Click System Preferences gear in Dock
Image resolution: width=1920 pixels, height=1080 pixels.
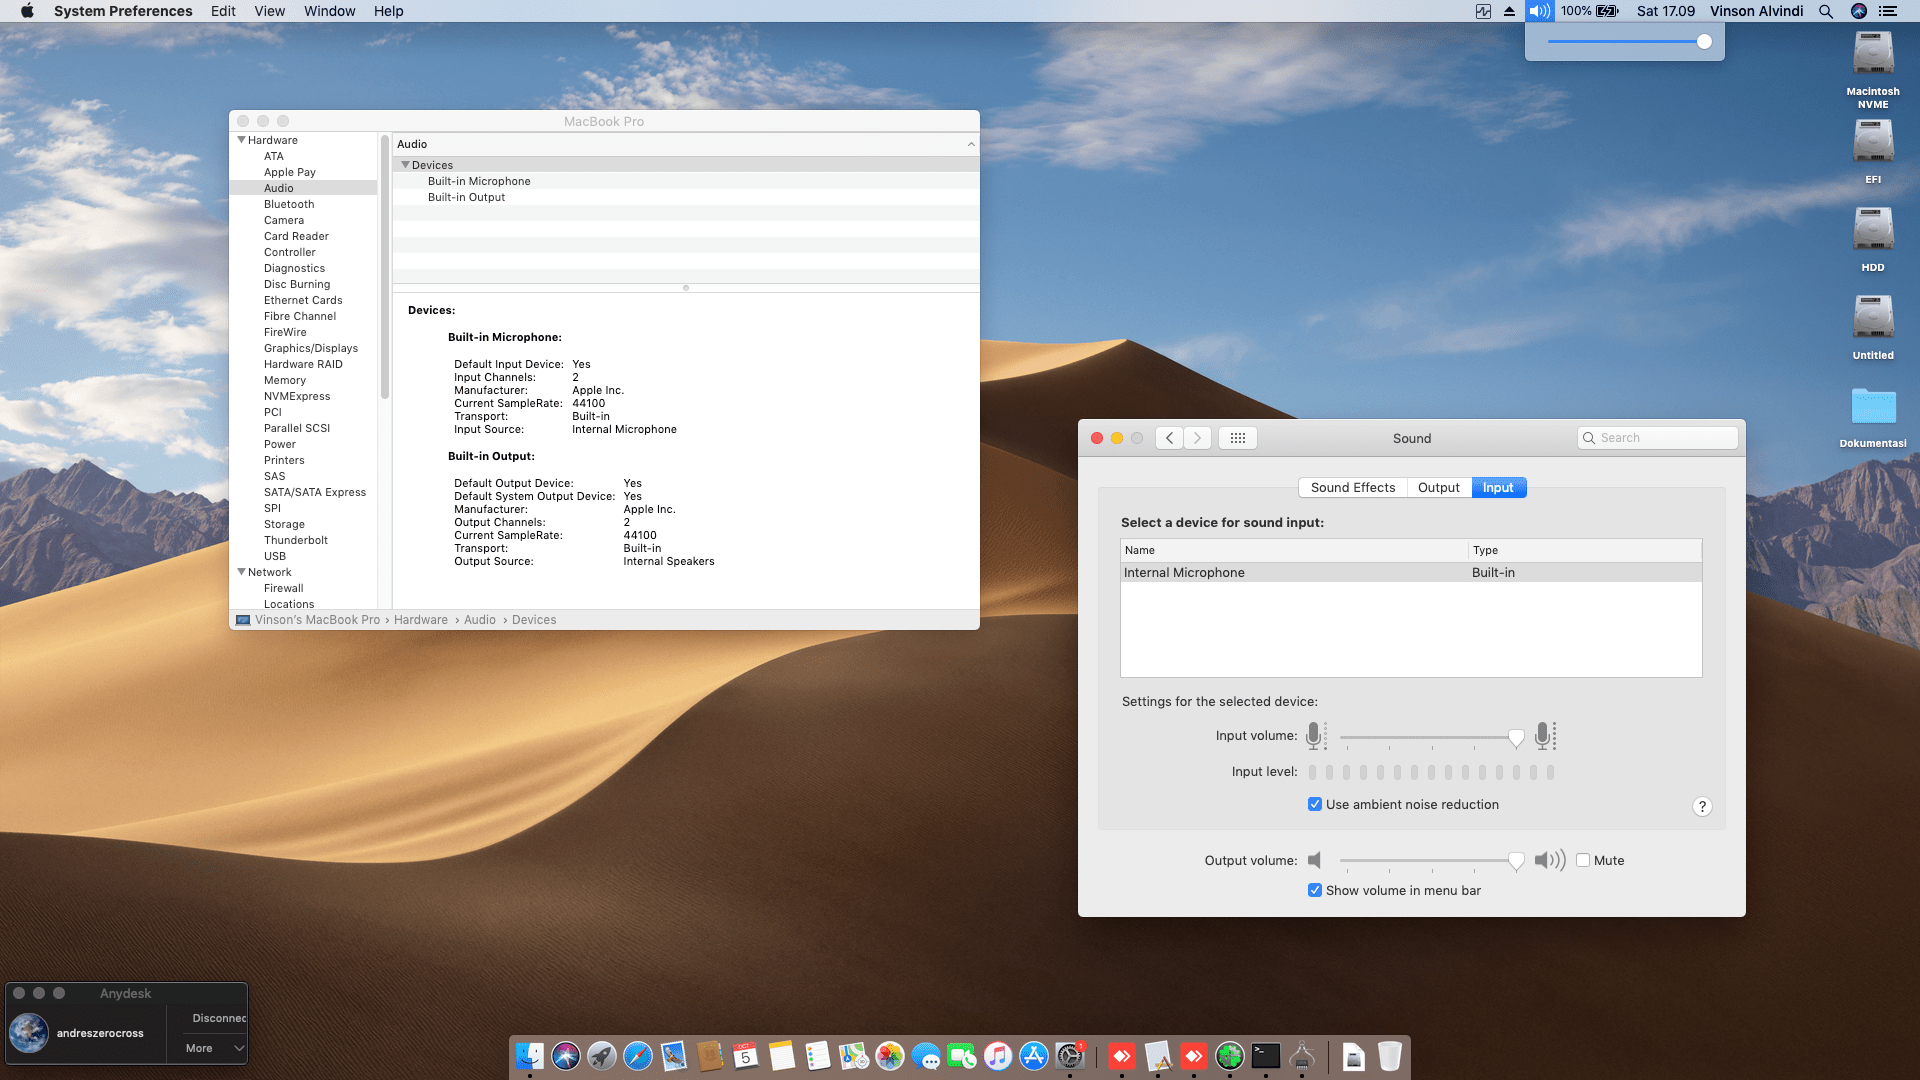pyautogui.click(x=1070, y=1056)
